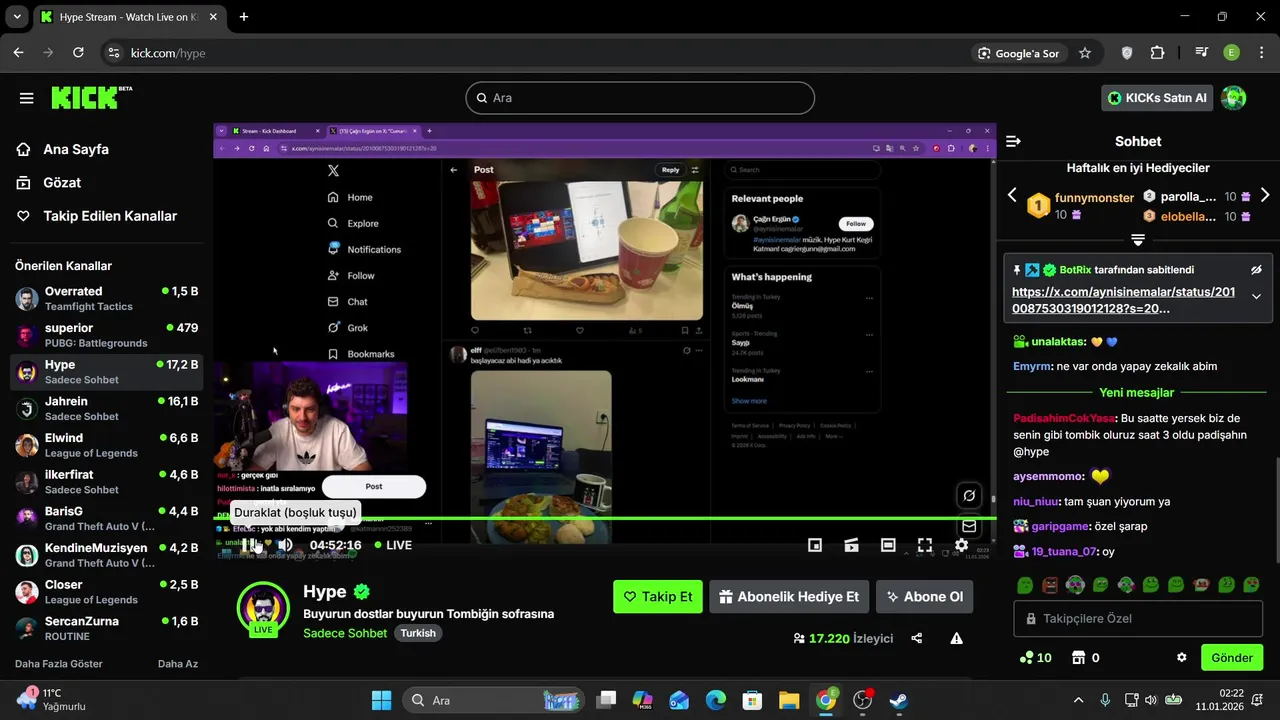
Task: Go to Ana Sayfa in the sidebar
Action: pos(63,149)
